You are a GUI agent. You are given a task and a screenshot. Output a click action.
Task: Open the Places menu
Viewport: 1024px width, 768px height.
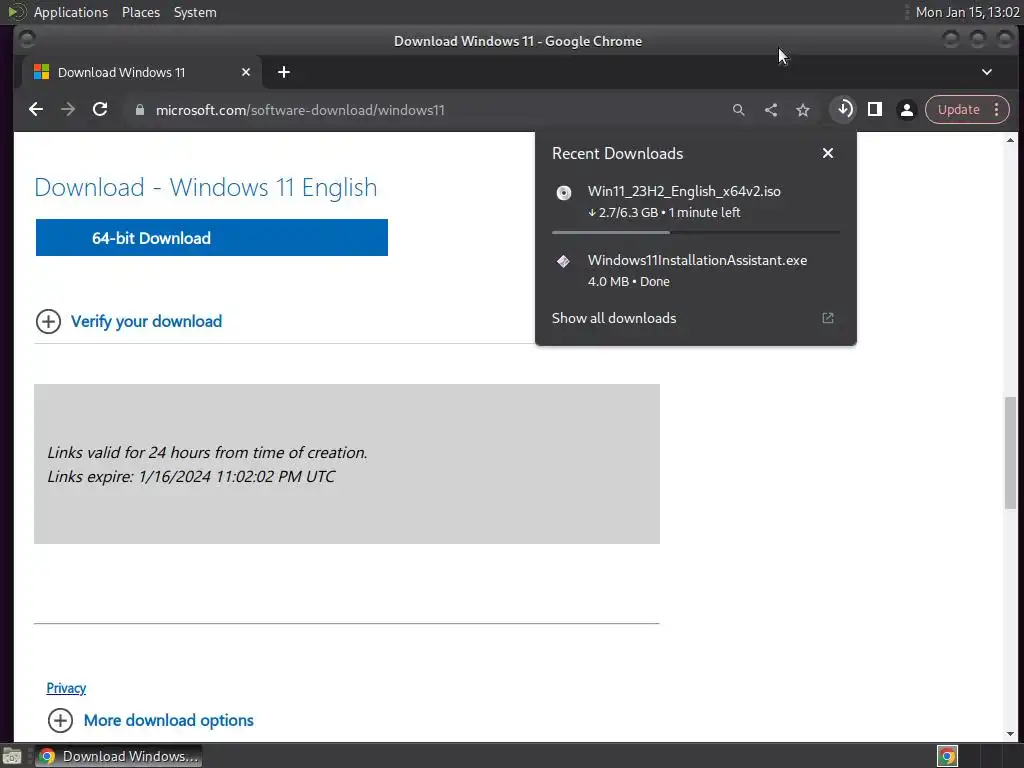click(x=140, y=12)
